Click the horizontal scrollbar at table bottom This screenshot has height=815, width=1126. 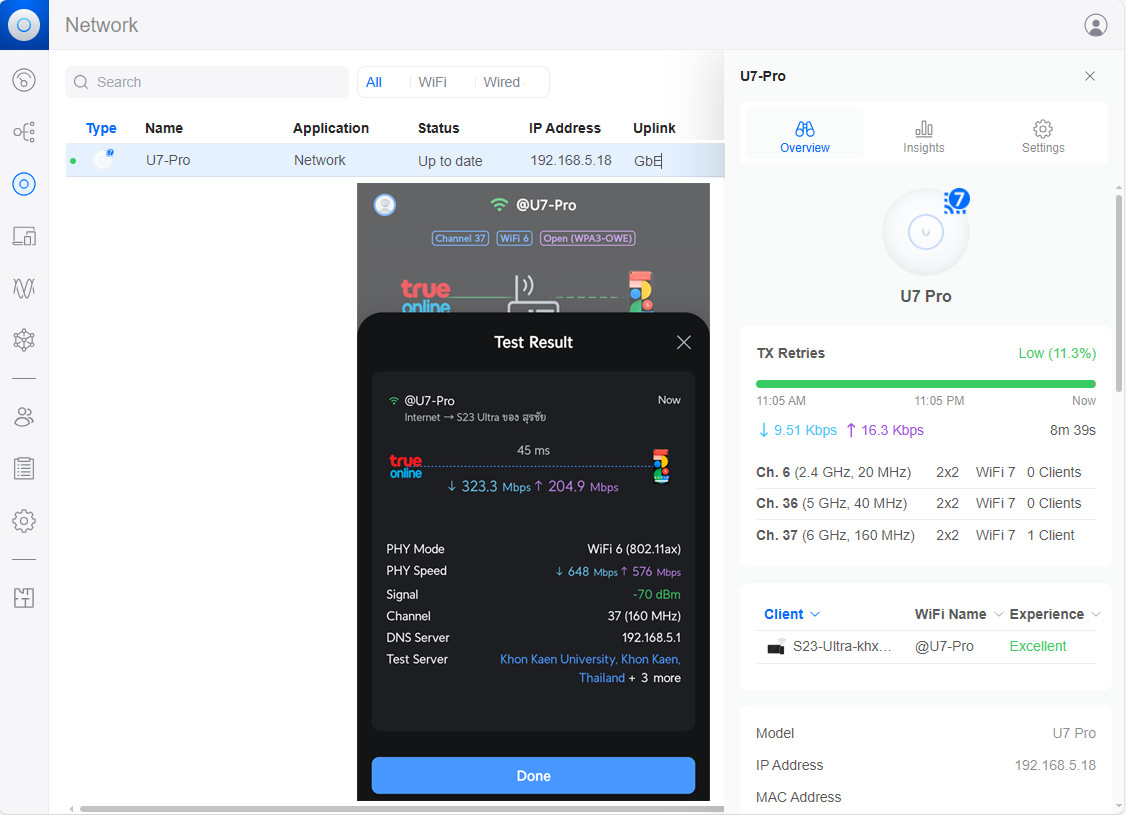[x=401, y=809]
